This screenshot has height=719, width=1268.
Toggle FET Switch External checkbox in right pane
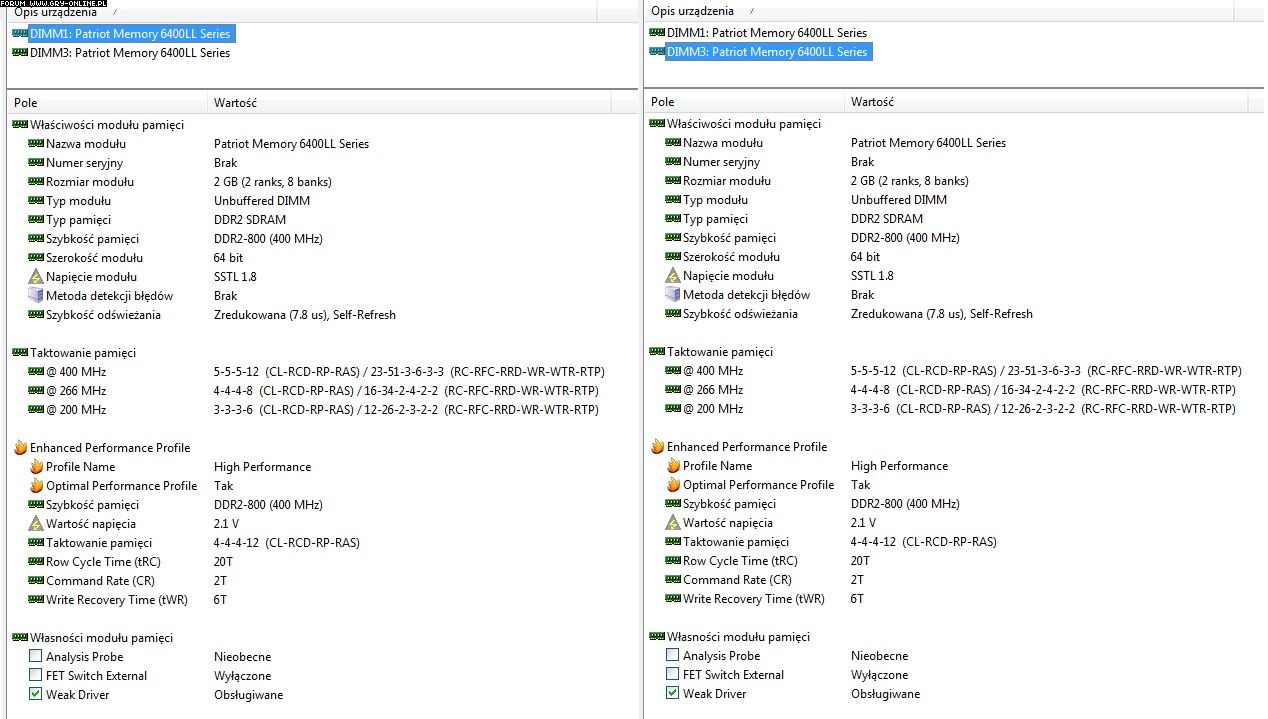coord(673,674)
